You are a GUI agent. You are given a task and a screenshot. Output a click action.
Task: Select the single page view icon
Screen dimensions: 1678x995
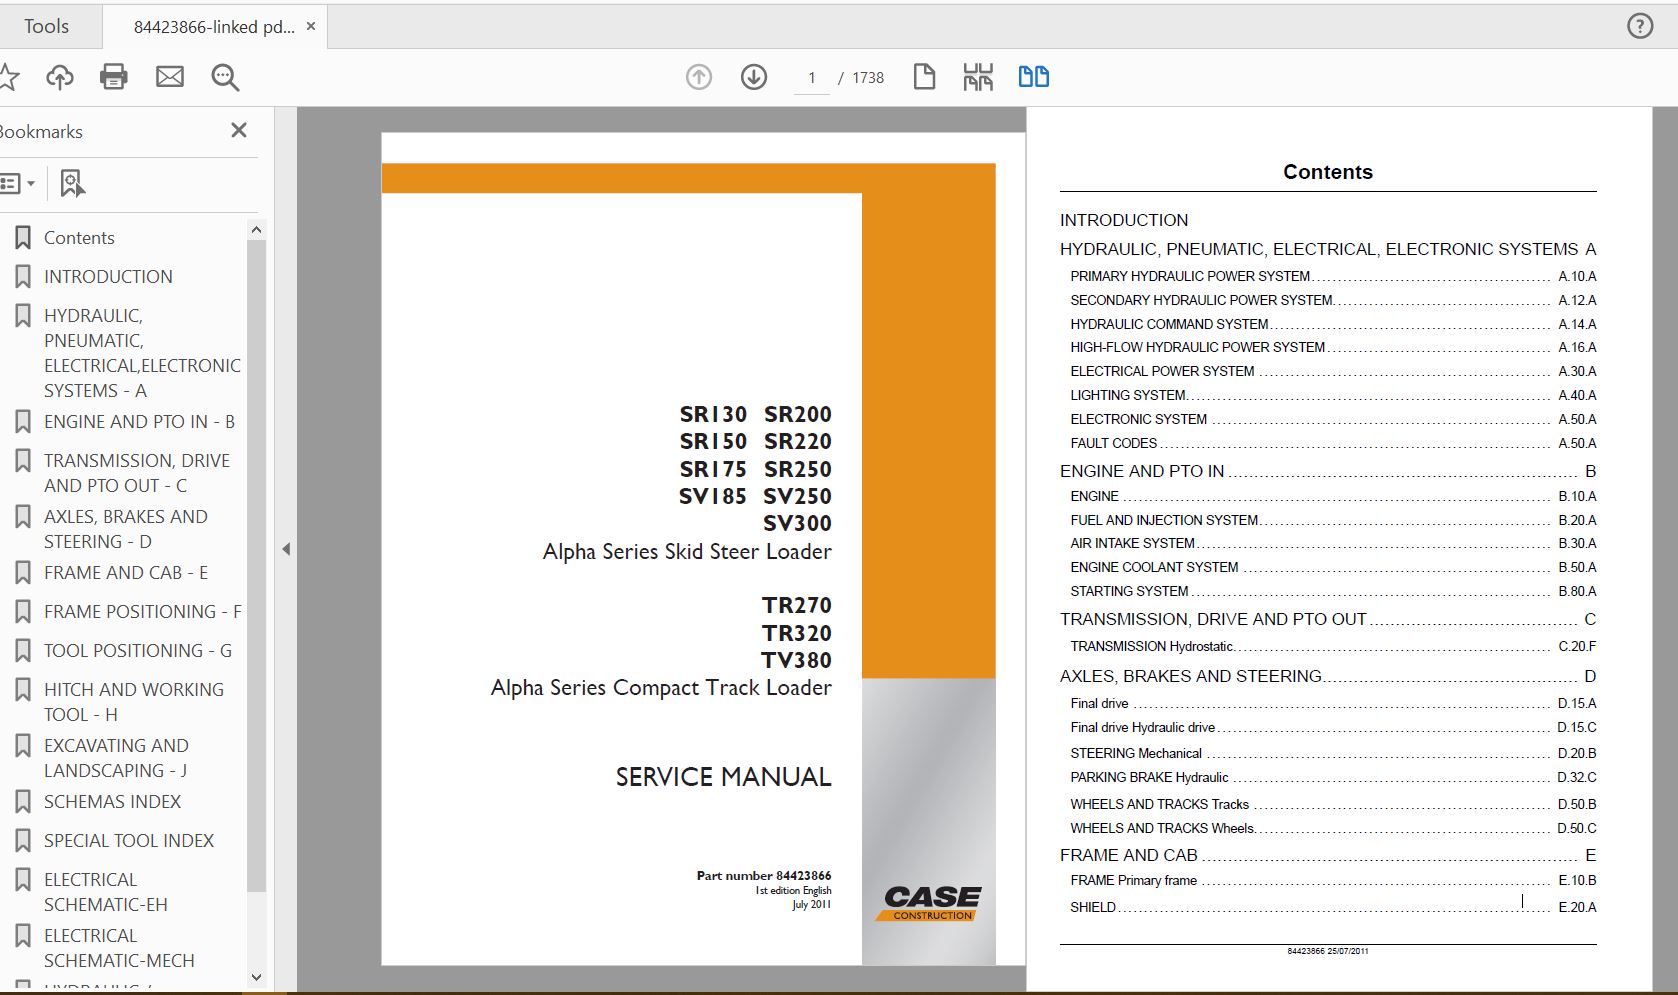pos(924,77)
